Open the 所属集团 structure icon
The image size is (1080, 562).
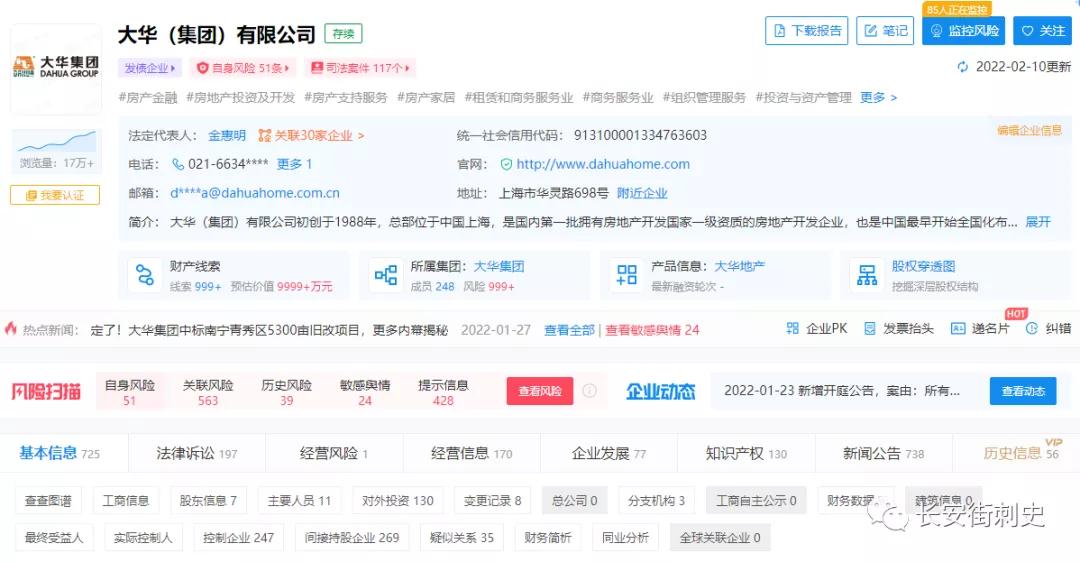[386, 275]
